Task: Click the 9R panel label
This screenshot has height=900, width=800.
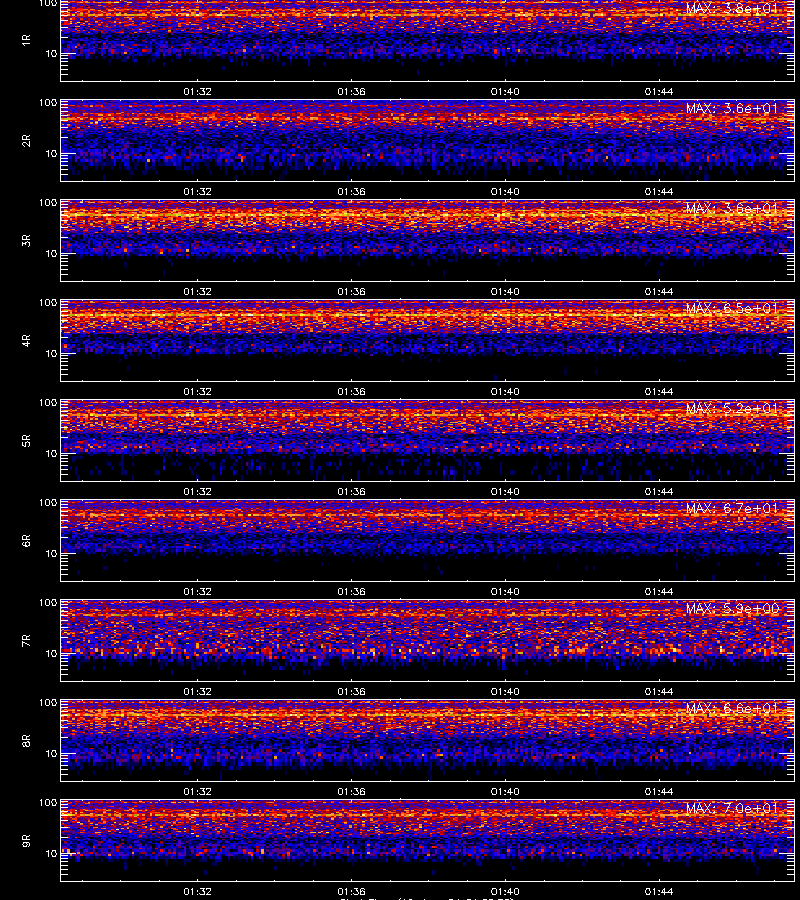Action: coord(26,841)
